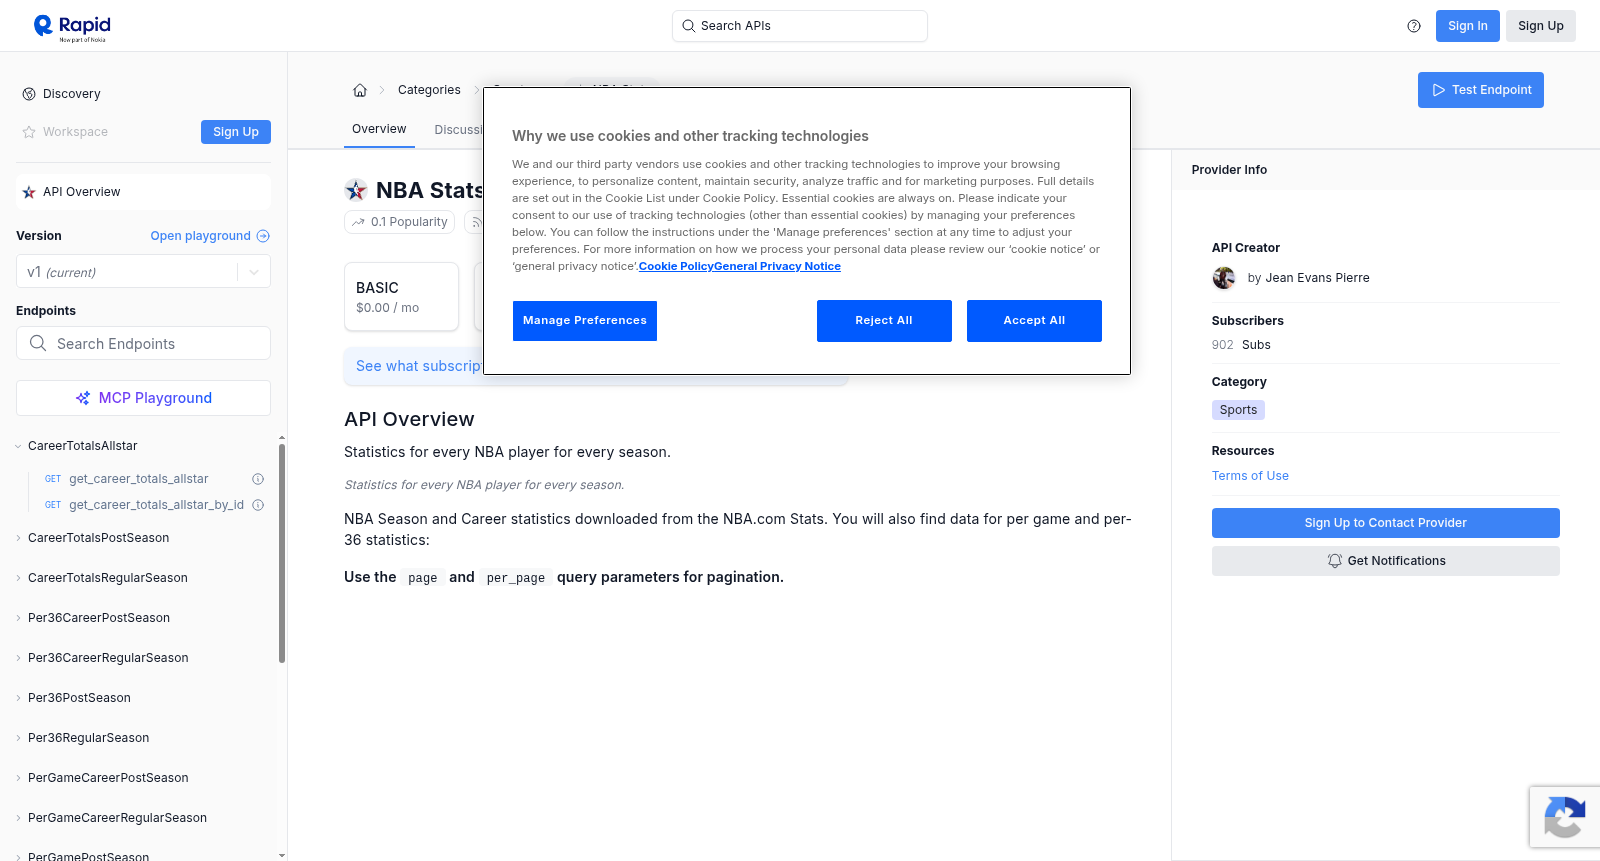Click the Sports category tag

pos(1238,410)
